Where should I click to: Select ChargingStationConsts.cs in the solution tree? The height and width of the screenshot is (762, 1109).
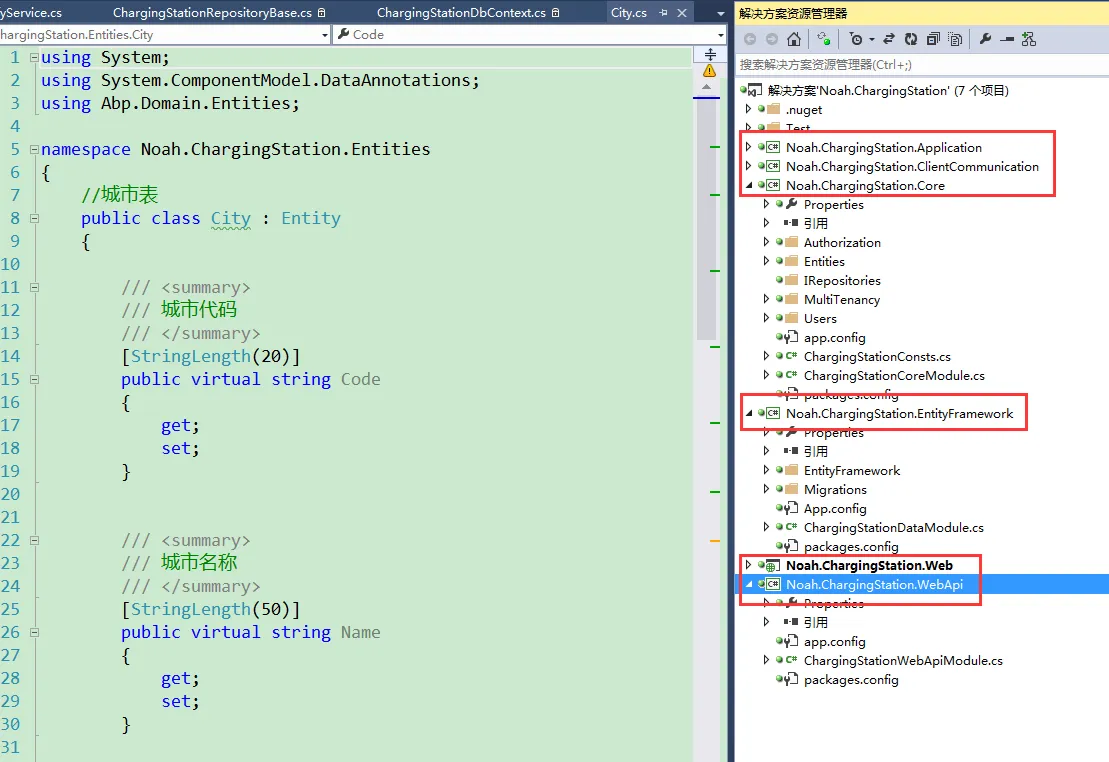click(876, 357)
